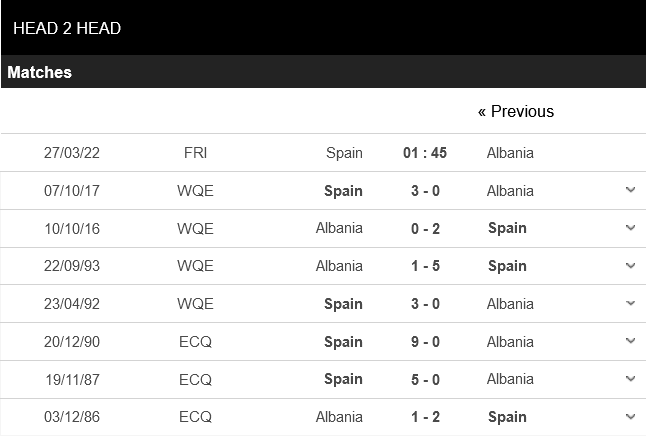
Task: Click the « Previous link
Action: [x=515, y=111]
